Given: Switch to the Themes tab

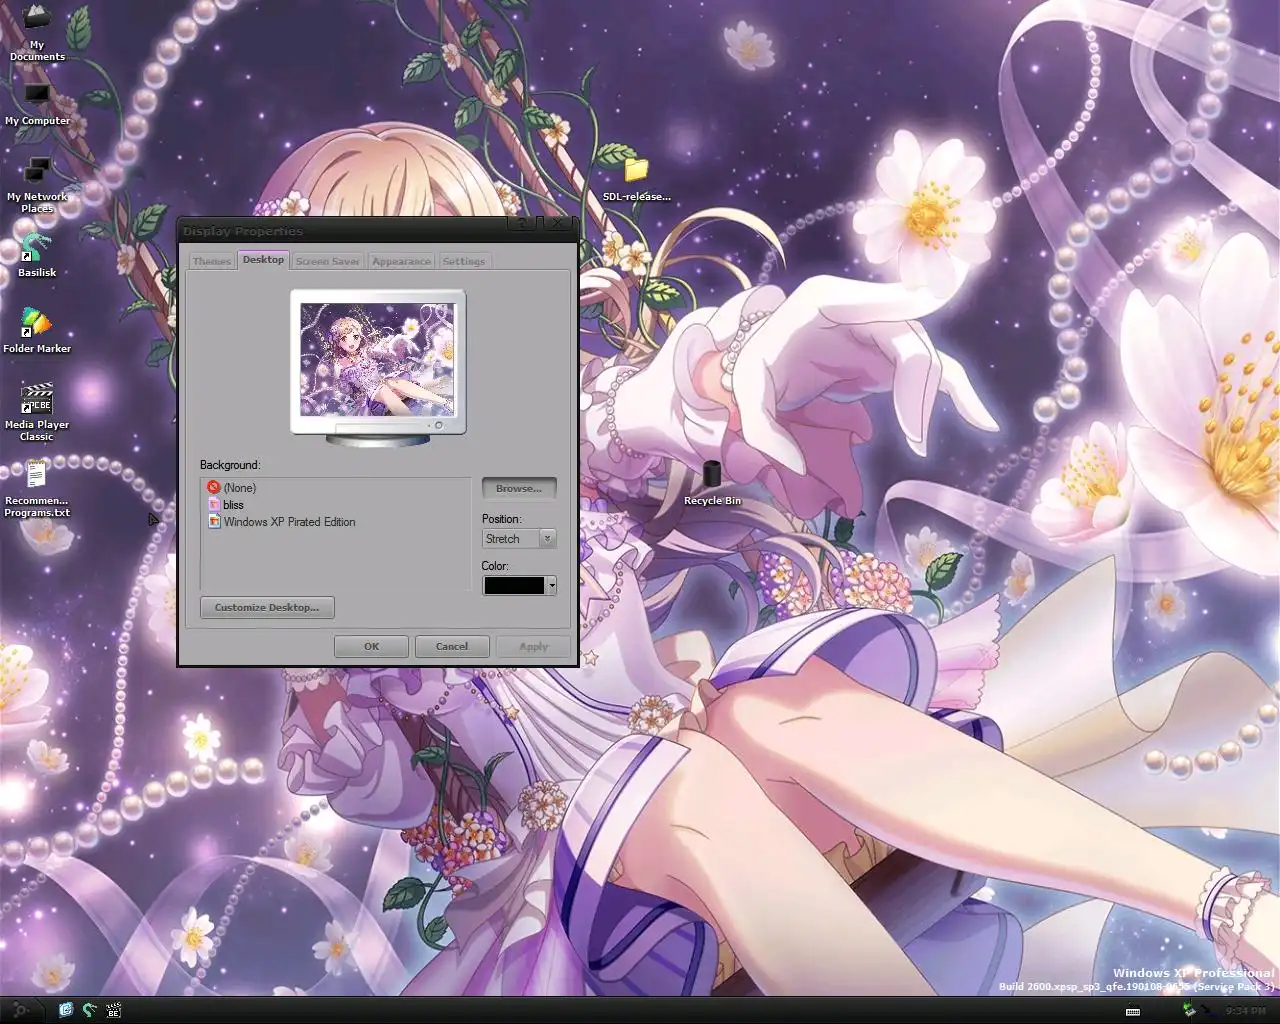Looking at the screenshot, I should (211, 261).
